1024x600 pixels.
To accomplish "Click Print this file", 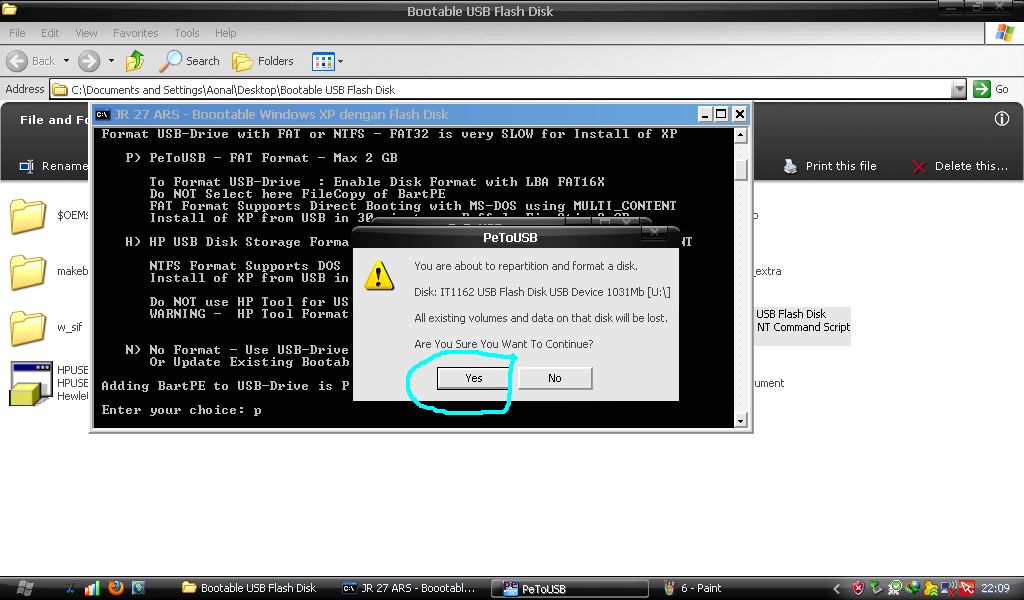I will coord(830,166).
